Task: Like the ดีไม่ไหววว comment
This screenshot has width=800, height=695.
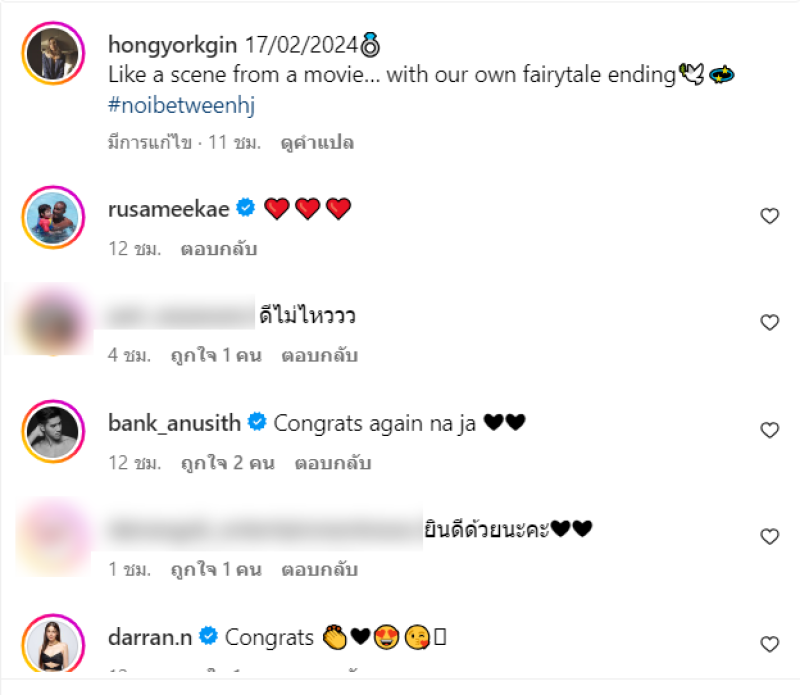Action: point(769,322)
